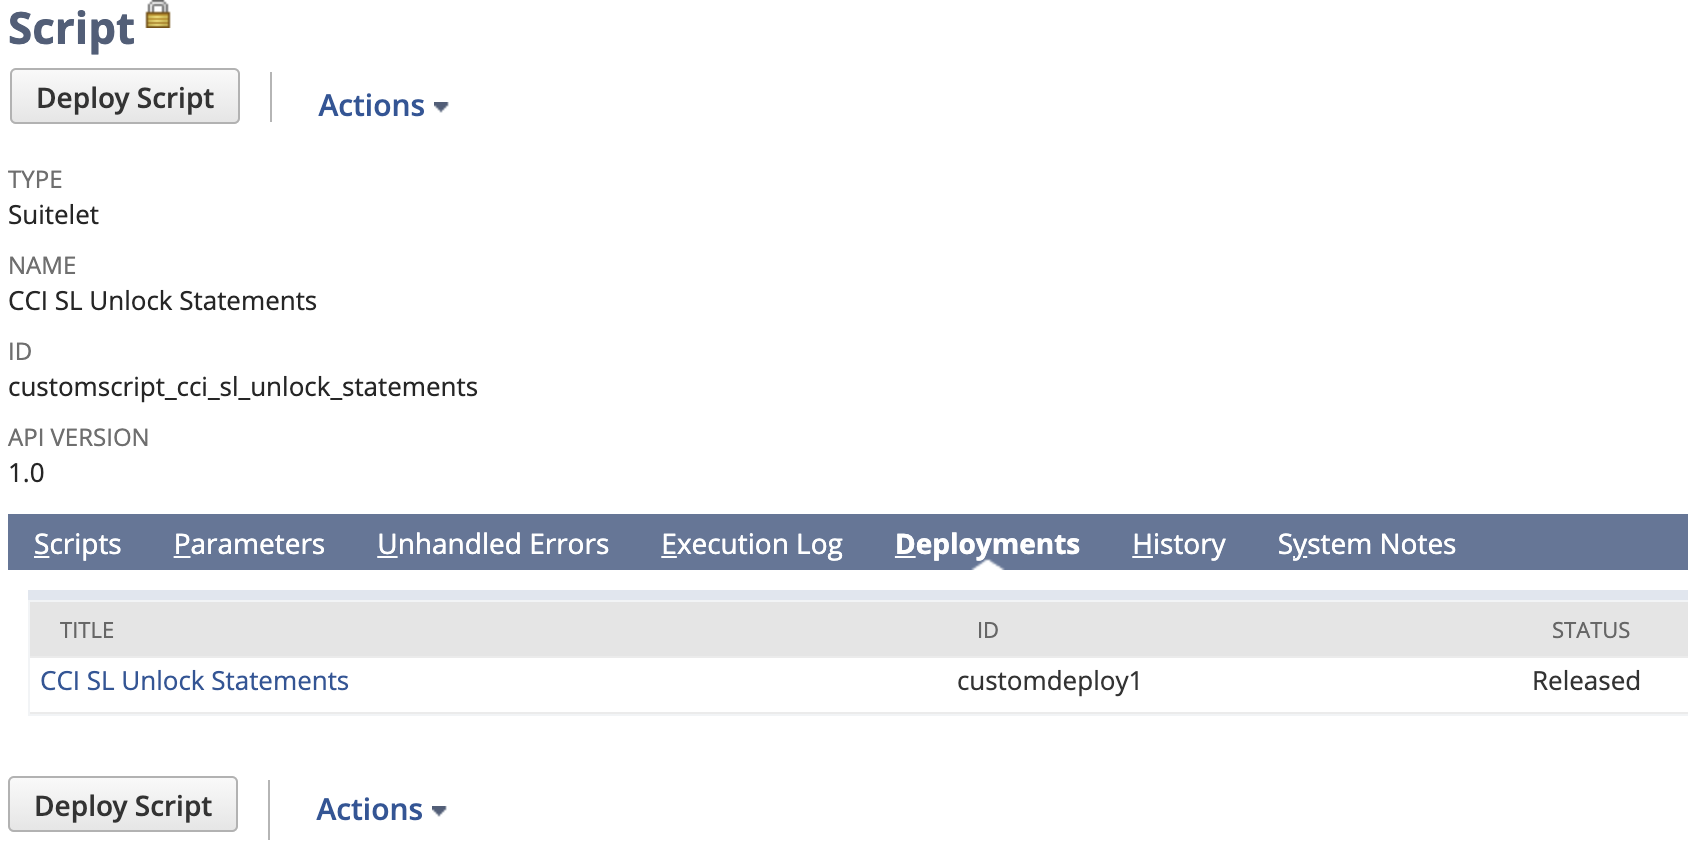The width and height of the screenshot is (1688, 854).
Task: Select the script ID customscript_cci_sl_unlock_statements
Action: pyautogui.click(x=243, y=387)
